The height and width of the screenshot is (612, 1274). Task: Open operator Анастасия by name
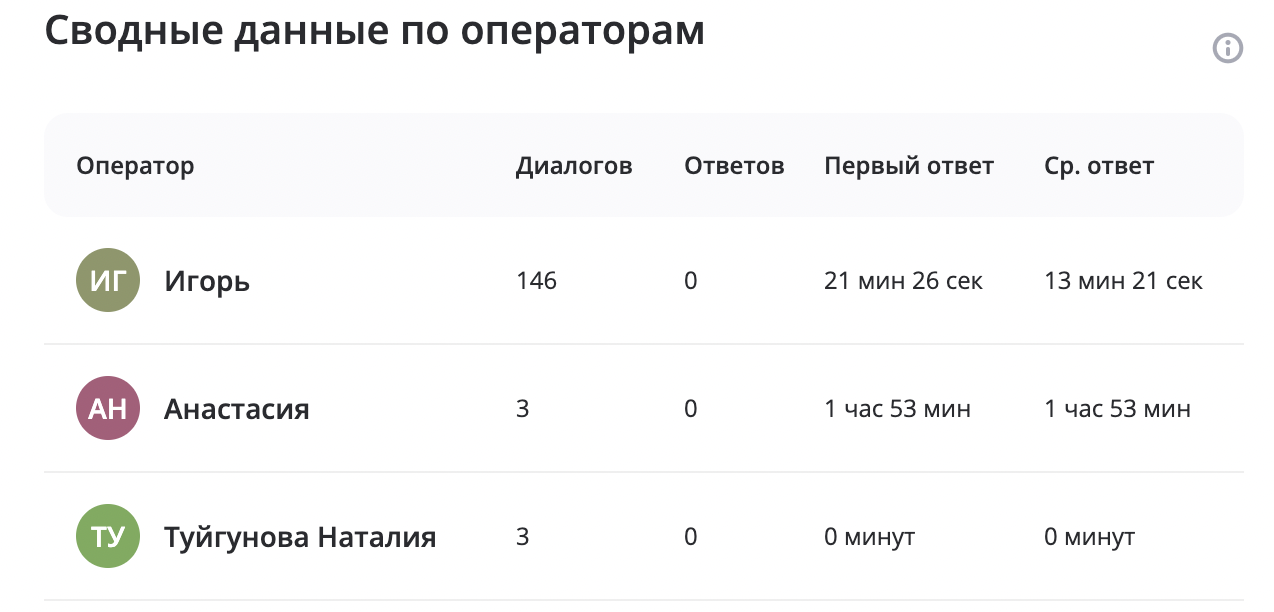tap(237, 409)
